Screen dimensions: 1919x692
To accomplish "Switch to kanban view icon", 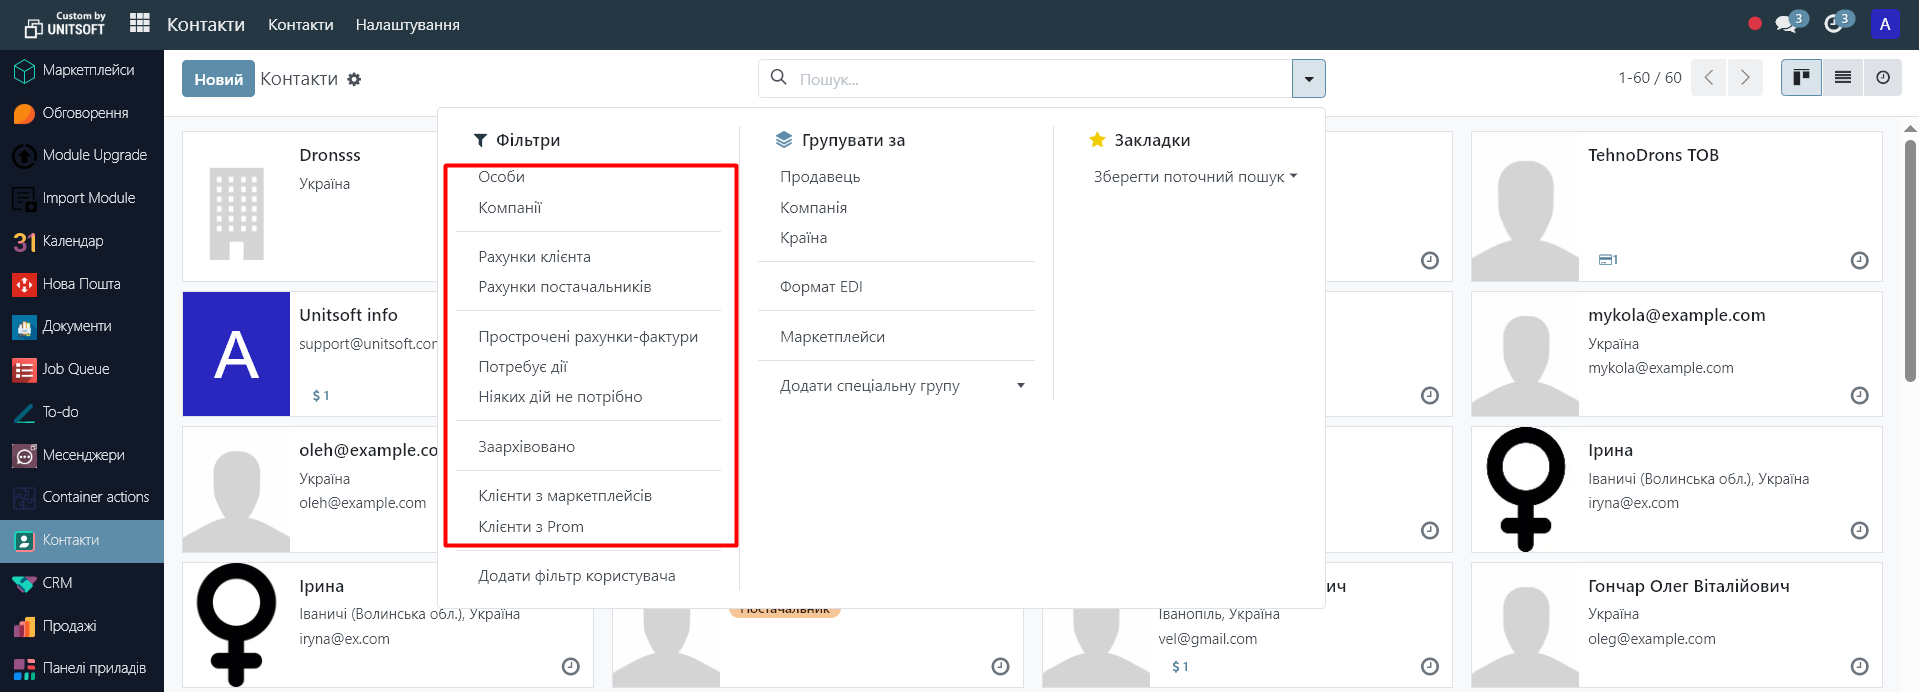I will point(1801,77).
